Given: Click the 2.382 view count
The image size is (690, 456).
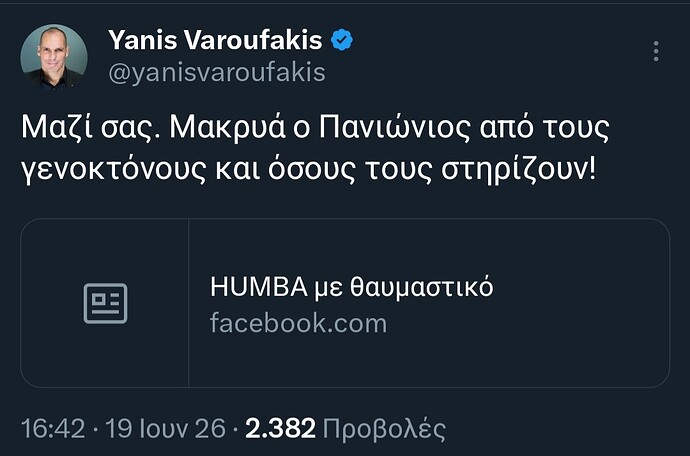Looking at the screenshot, I should pos(280,428).
